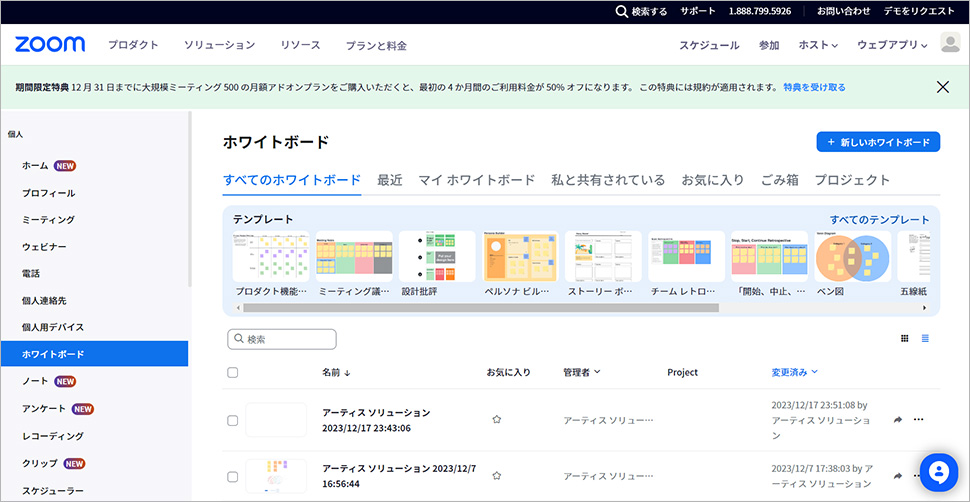
Task: Expand the ホスト dropdown
Action: point(818,45)
